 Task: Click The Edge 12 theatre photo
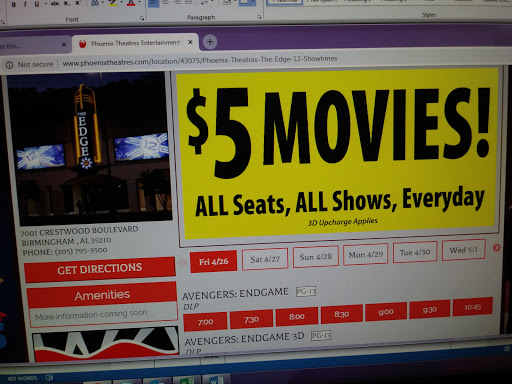point(89,148)
